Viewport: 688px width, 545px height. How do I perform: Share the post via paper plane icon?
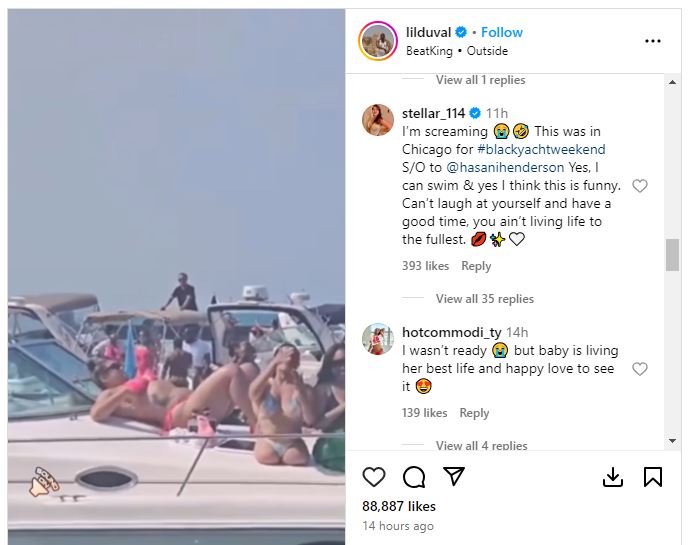453,477
